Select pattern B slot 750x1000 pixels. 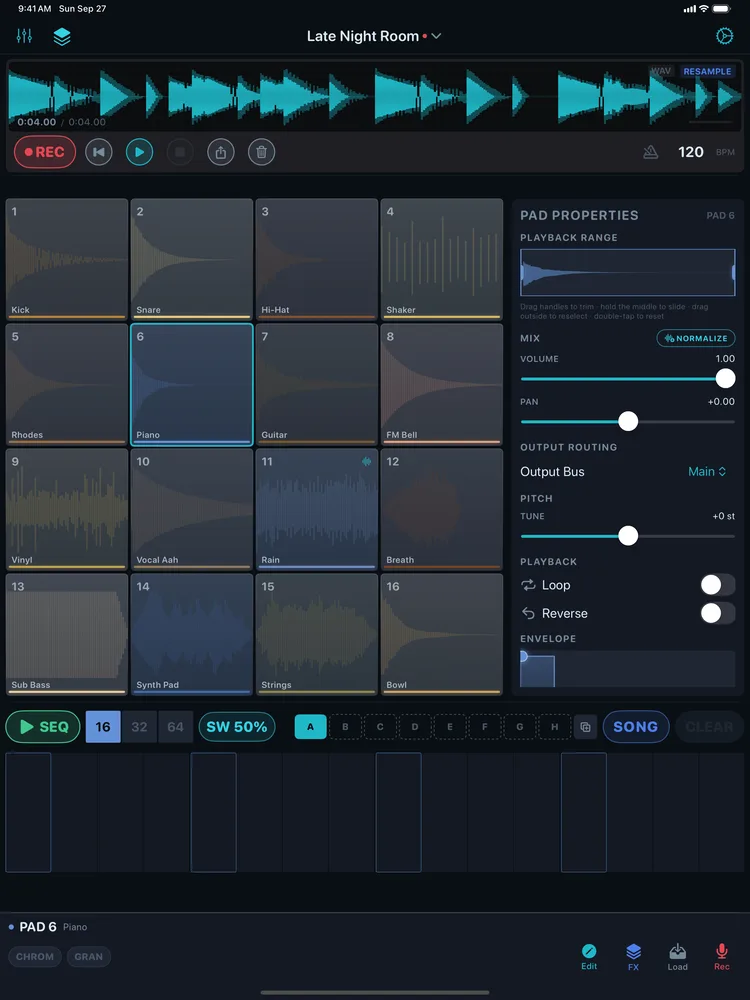point(345,726)
